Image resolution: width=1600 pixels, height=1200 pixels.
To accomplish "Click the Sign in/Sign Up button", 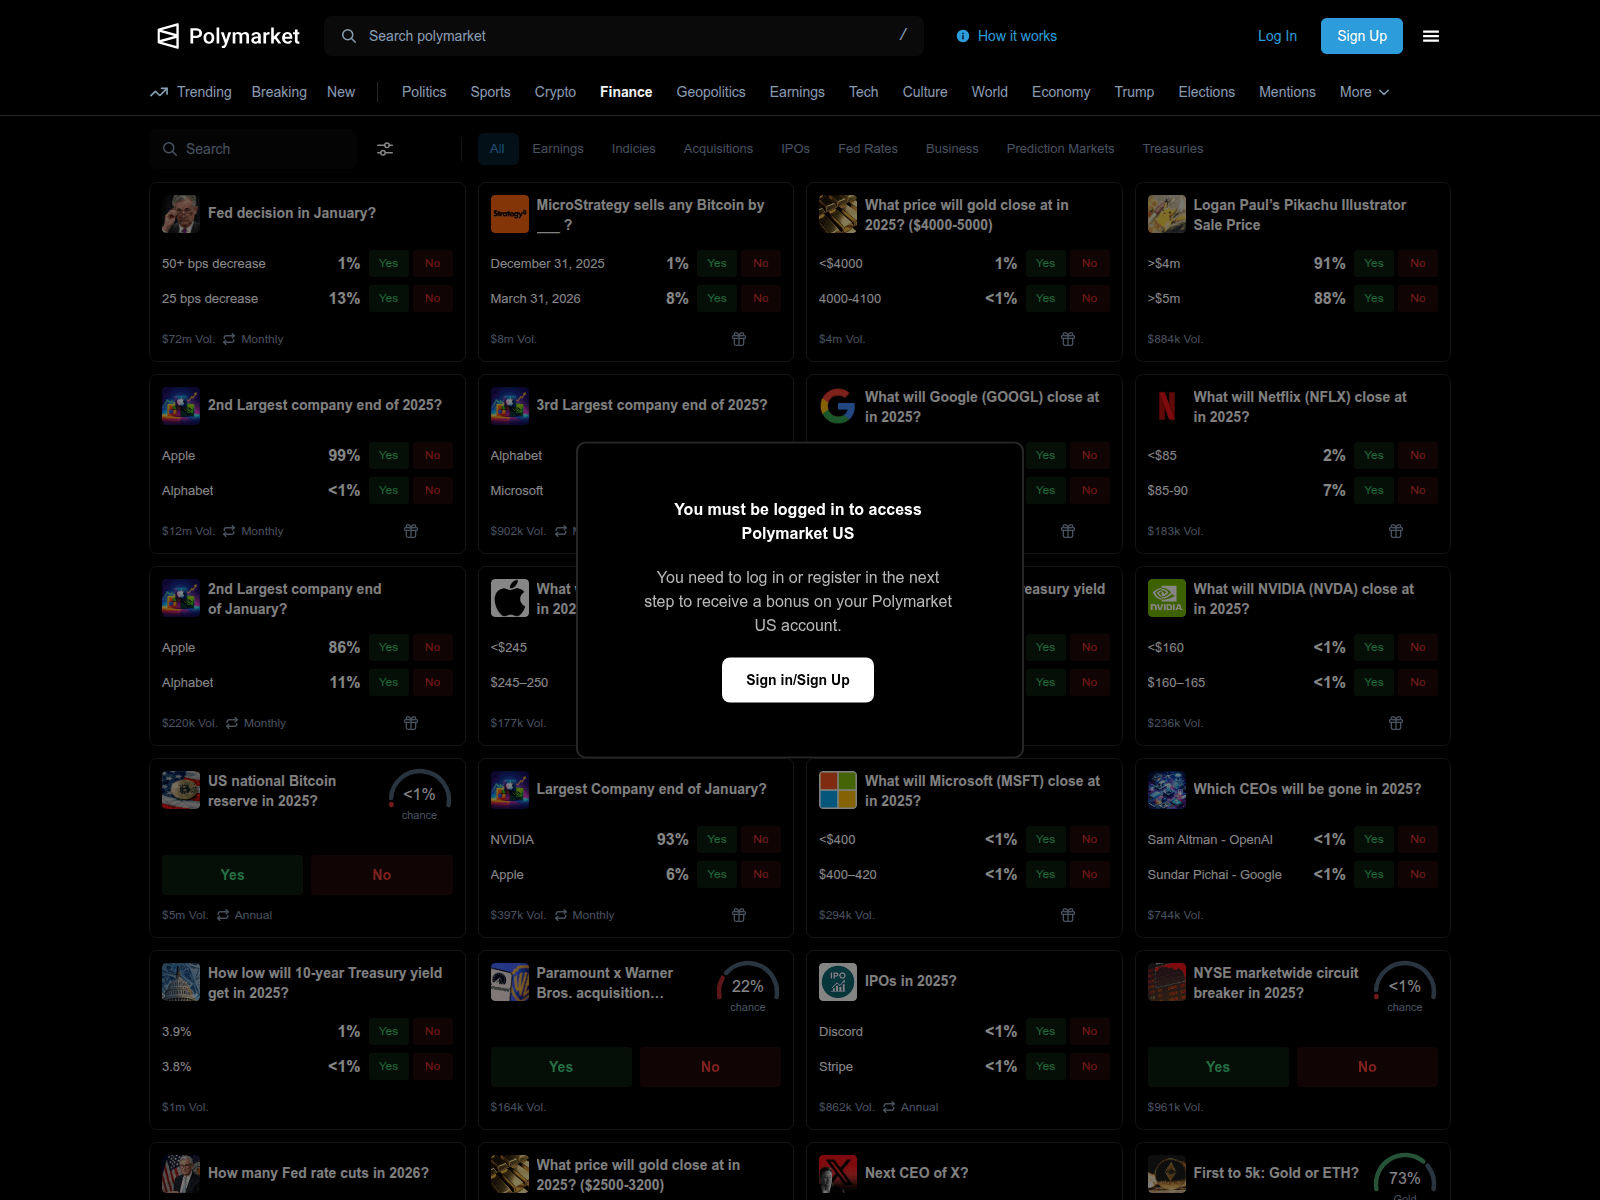I will click(798, 680).
